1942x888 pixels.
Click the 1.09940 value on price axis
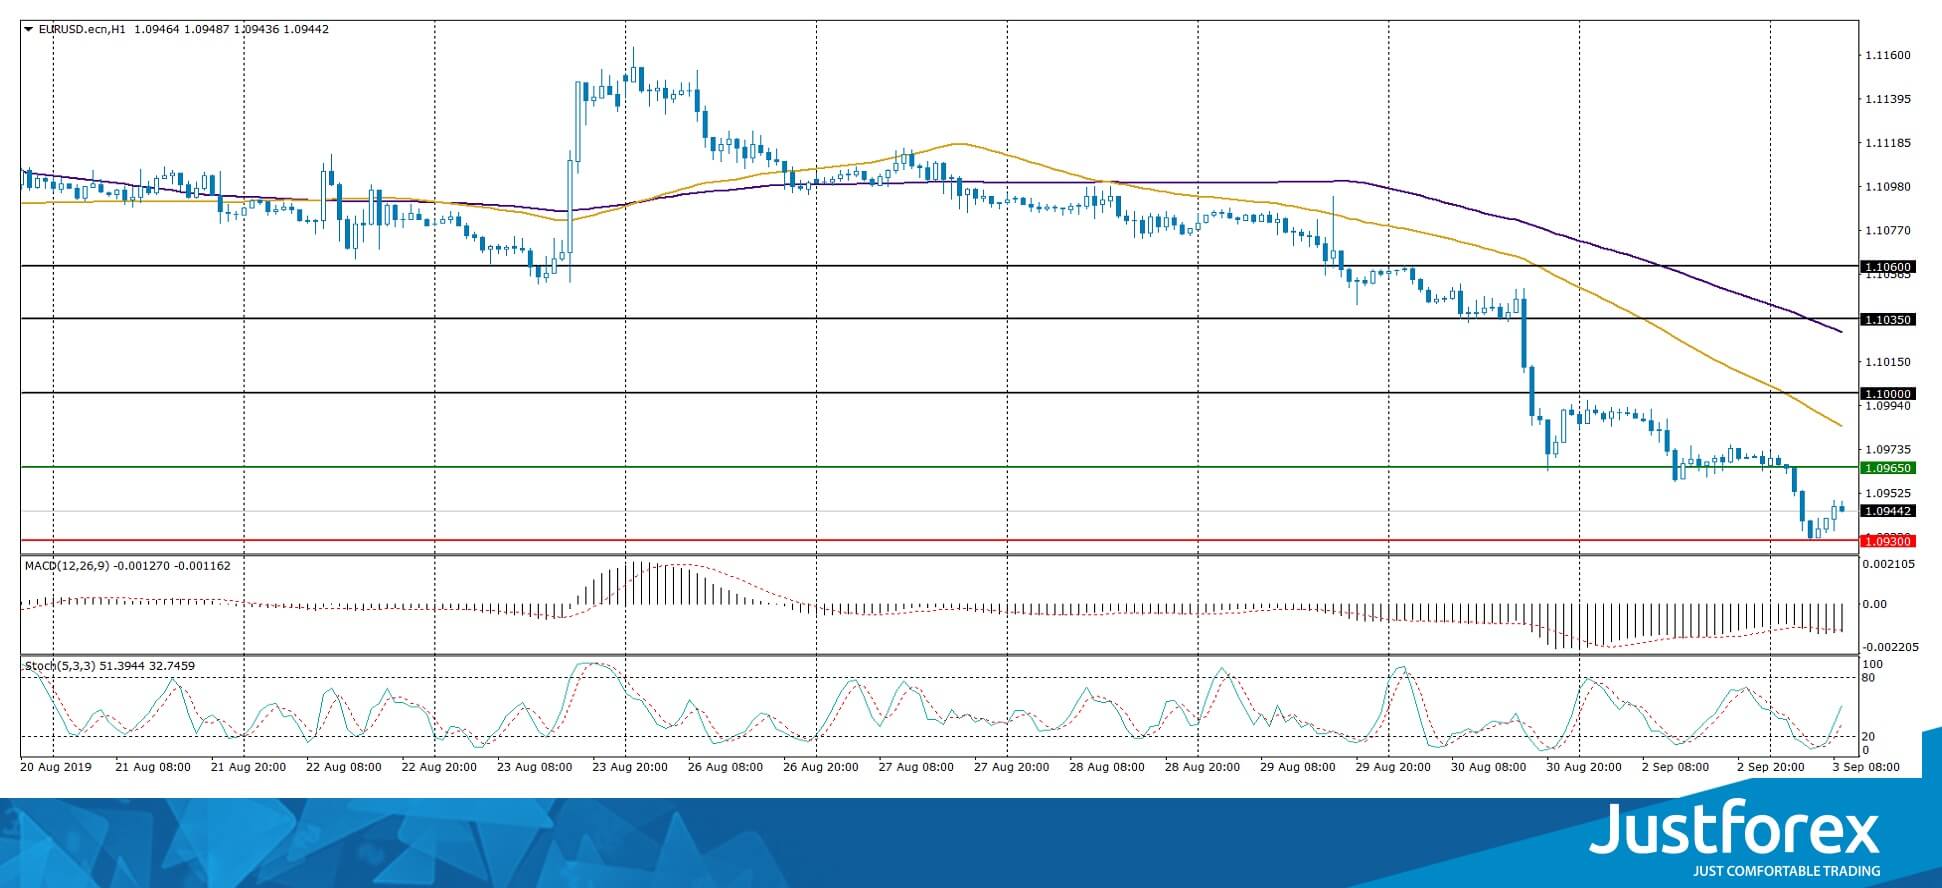point(1888,406)
